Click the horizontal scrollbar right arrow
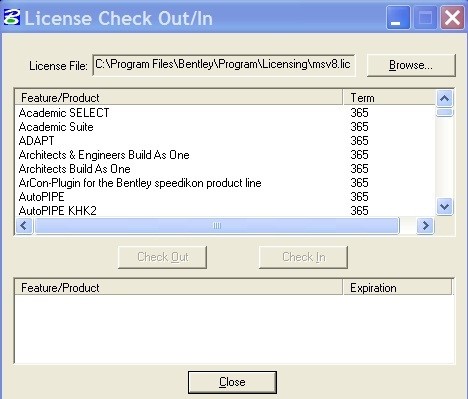Viewport: 468px width, 399px height. pos(425,226)
